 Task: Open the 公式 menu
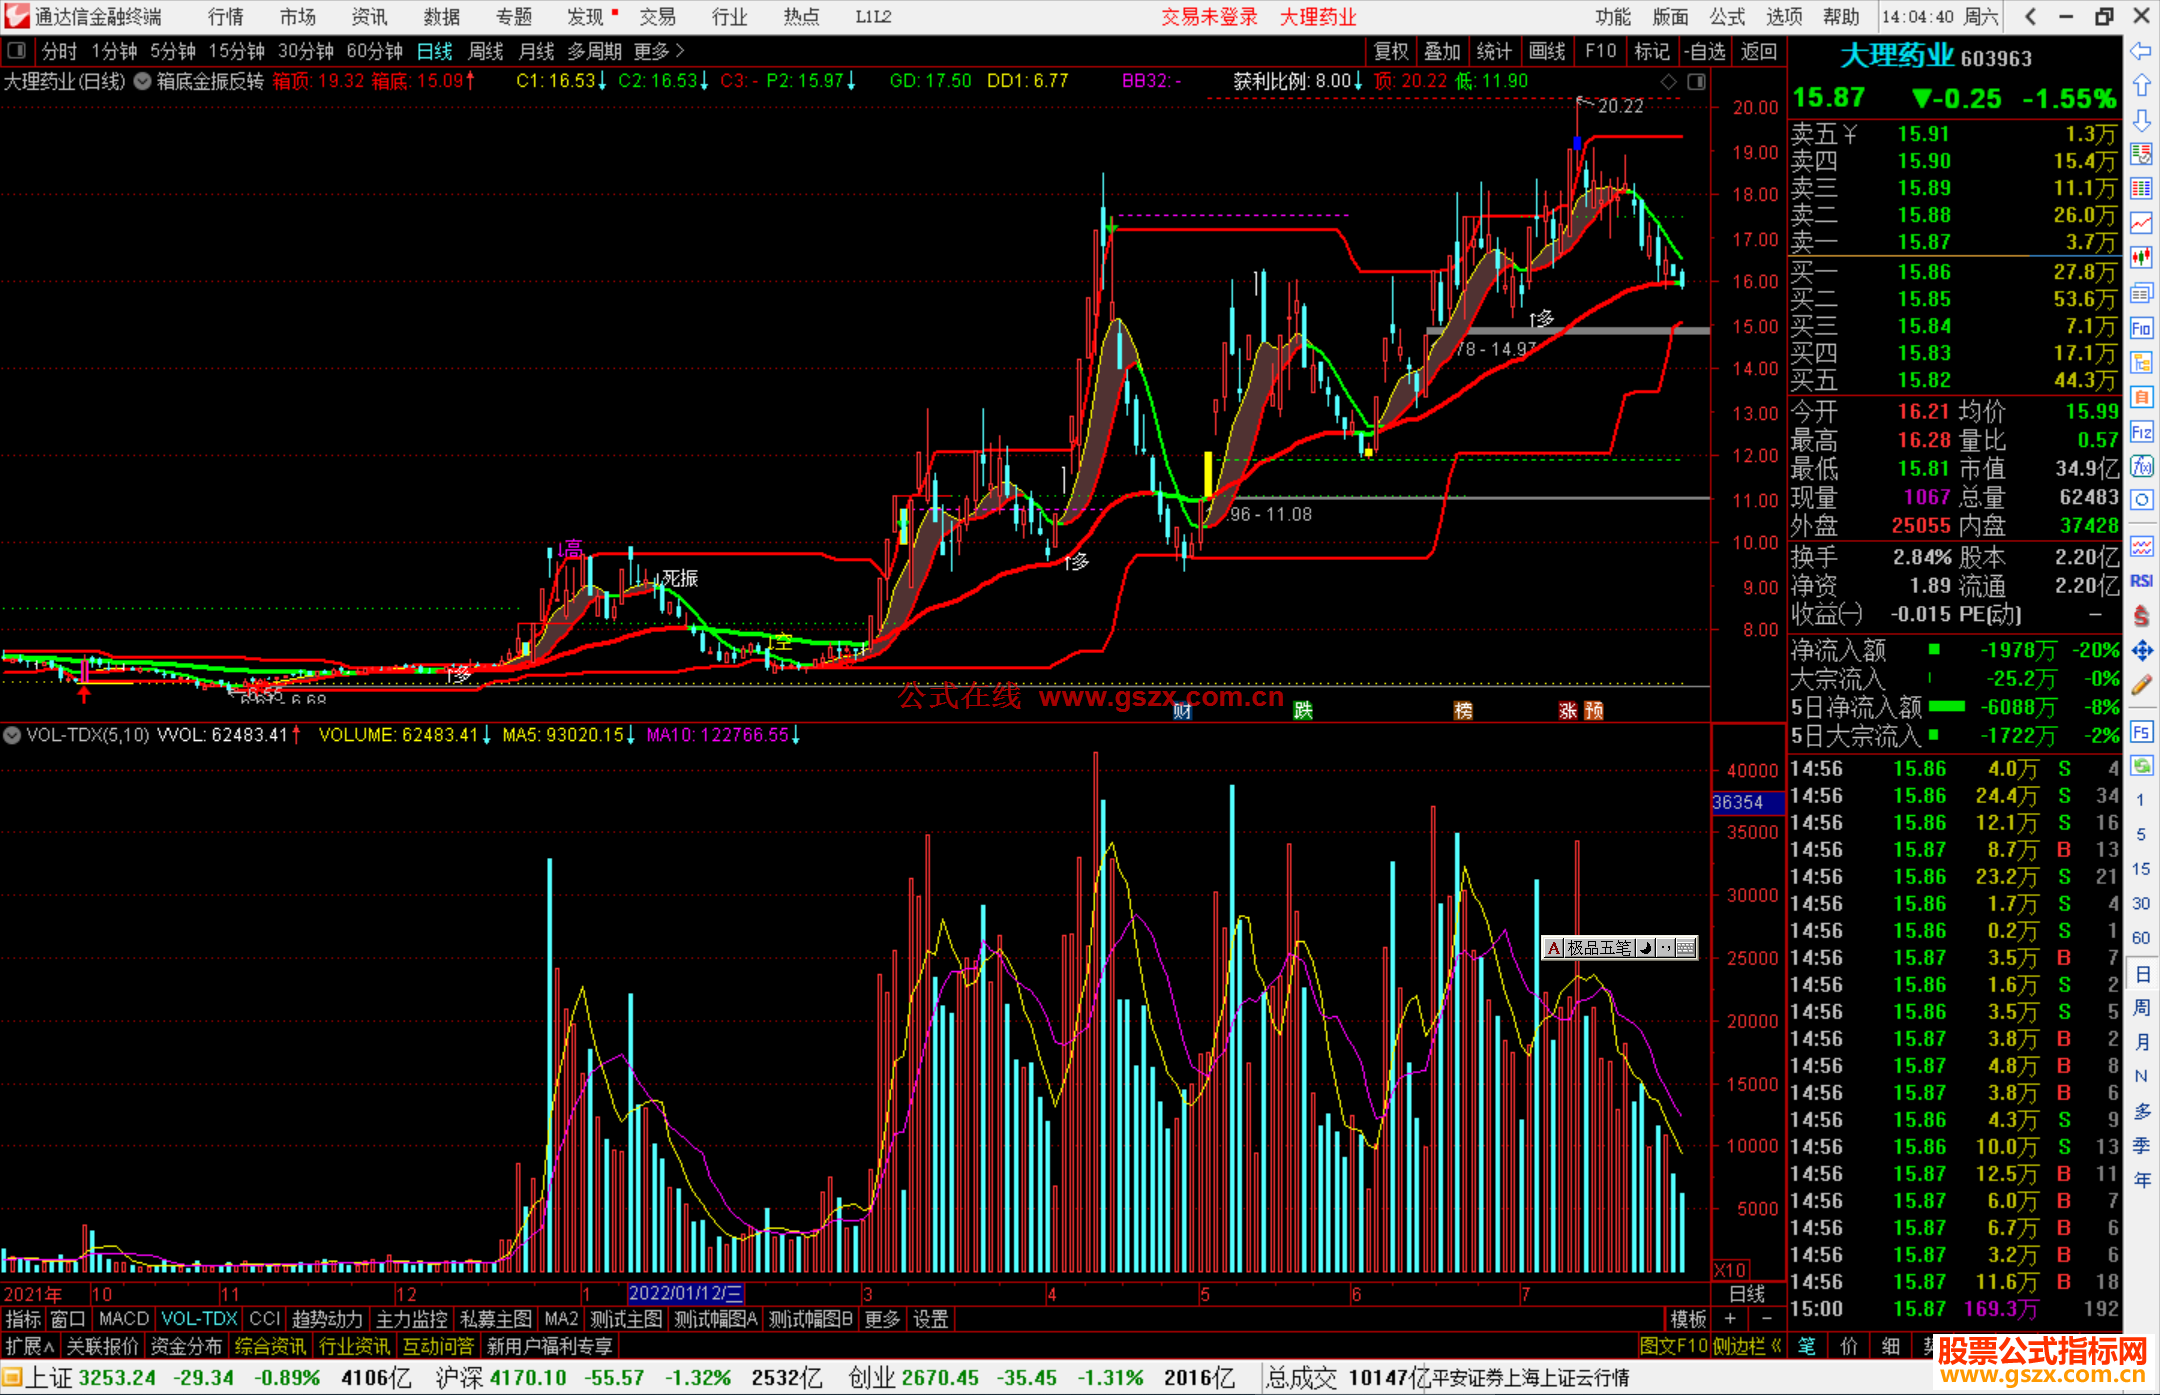(x=1727, y=17)
